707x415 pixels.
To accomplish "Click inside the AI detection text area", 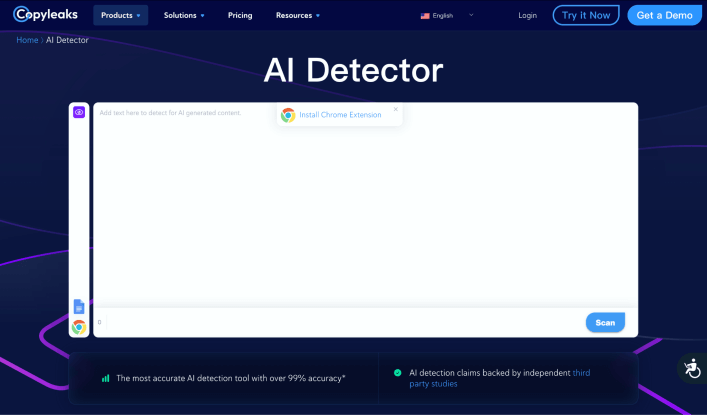I will 365,210.
